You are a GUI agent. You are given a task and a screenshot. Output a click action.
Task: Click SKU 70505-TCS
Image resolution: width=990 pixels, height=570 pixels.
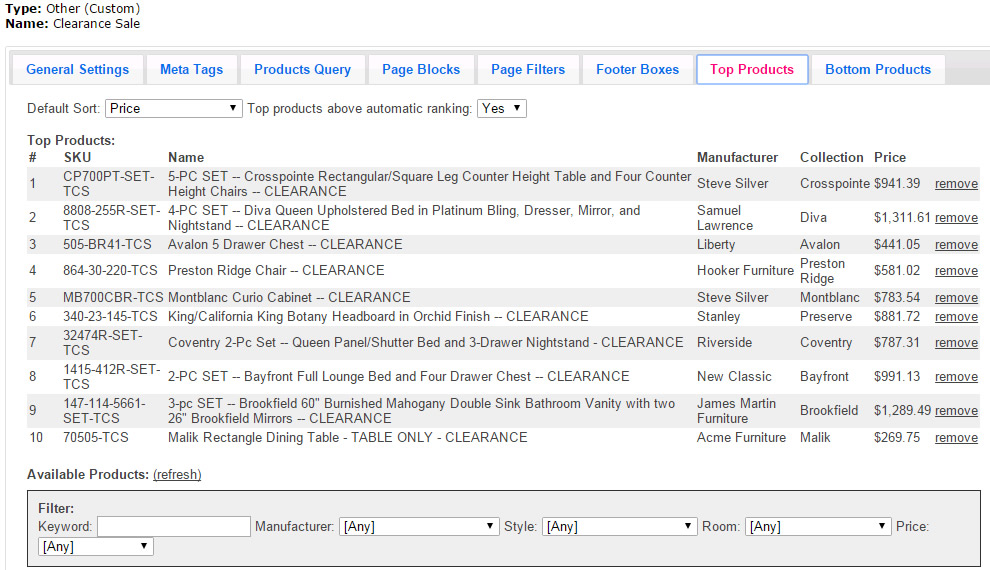[95, 438]
